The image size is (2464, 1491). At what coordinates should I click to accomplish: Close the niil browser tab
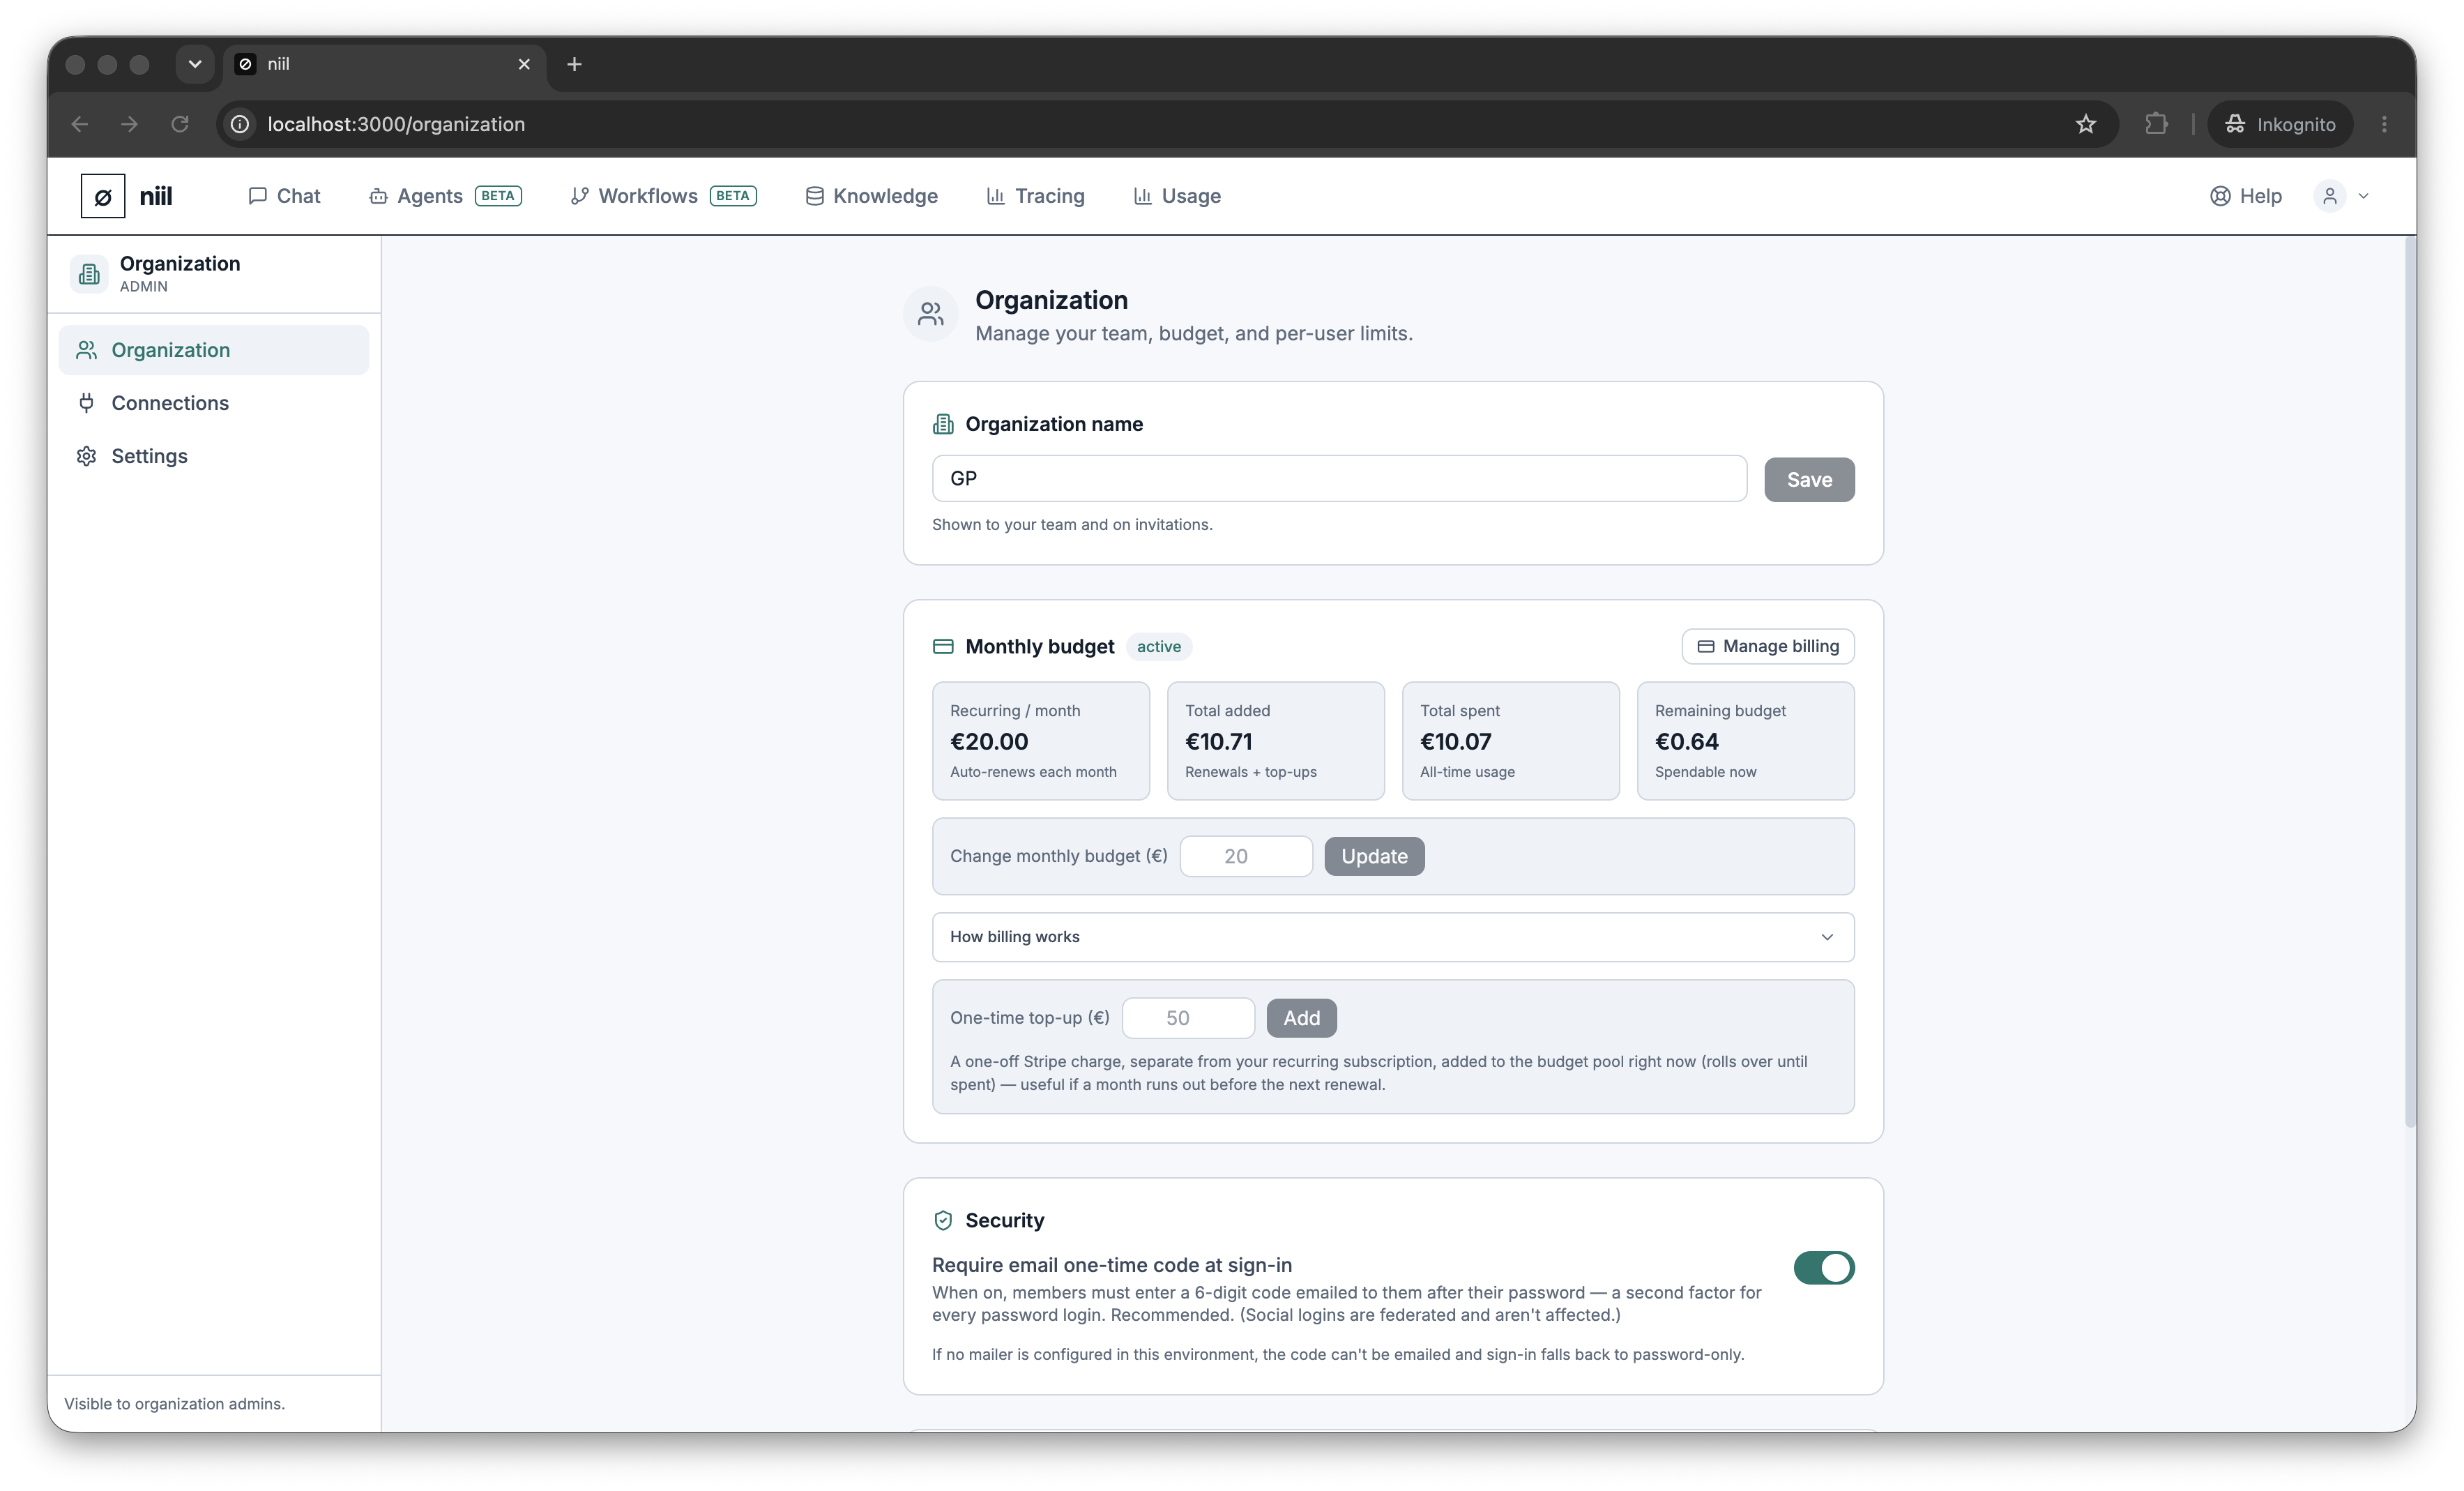point(524,64)
